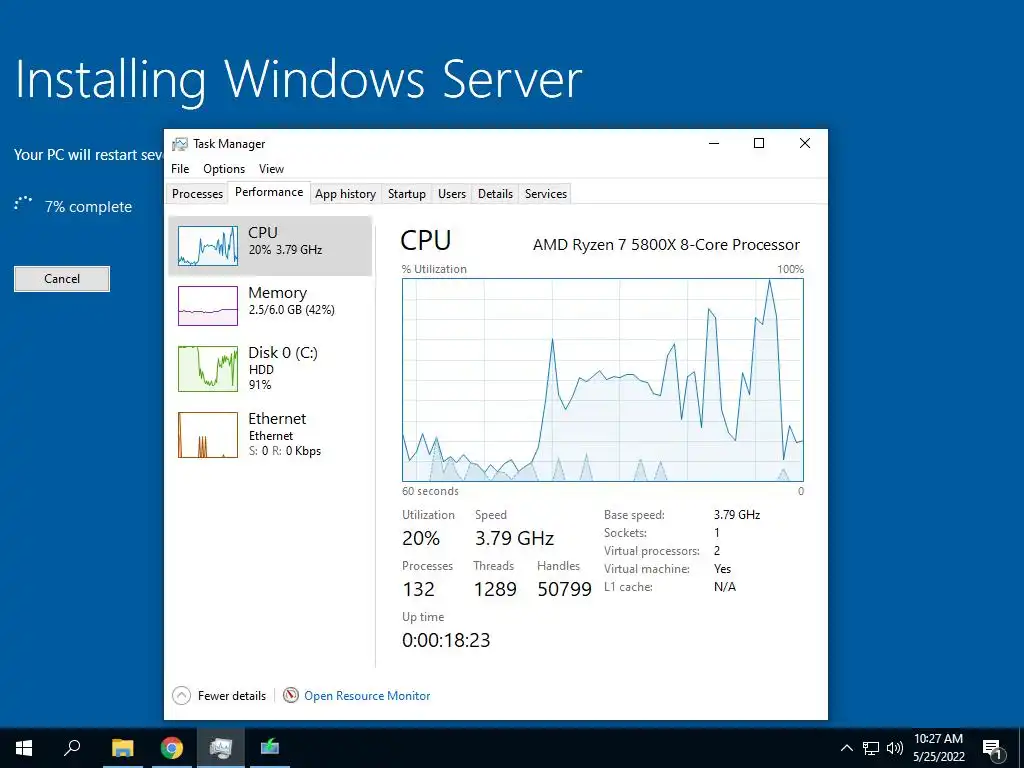Open the File menu
Screen dimensions: 1024x768
[180, 168]
